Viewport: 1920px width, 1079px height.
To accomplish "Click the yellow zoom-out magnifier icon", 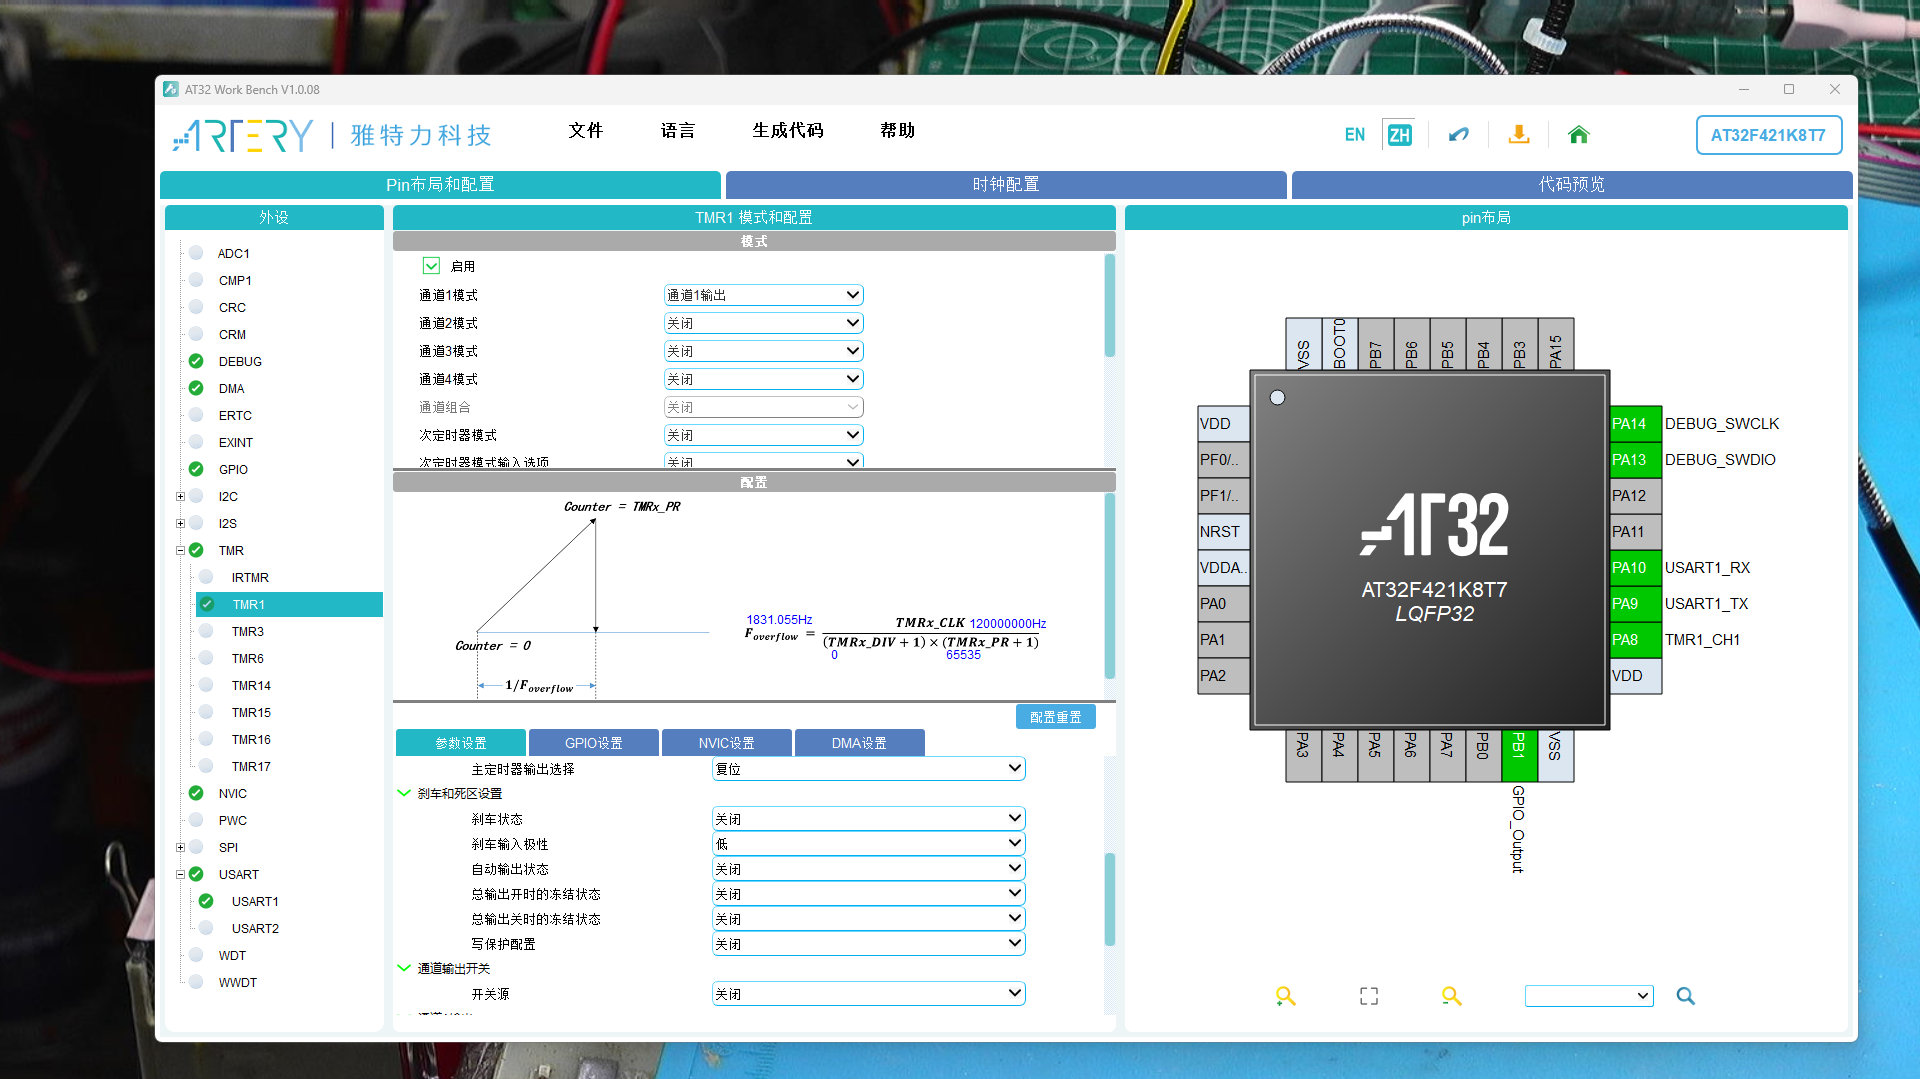I will tap(1451, 996).
